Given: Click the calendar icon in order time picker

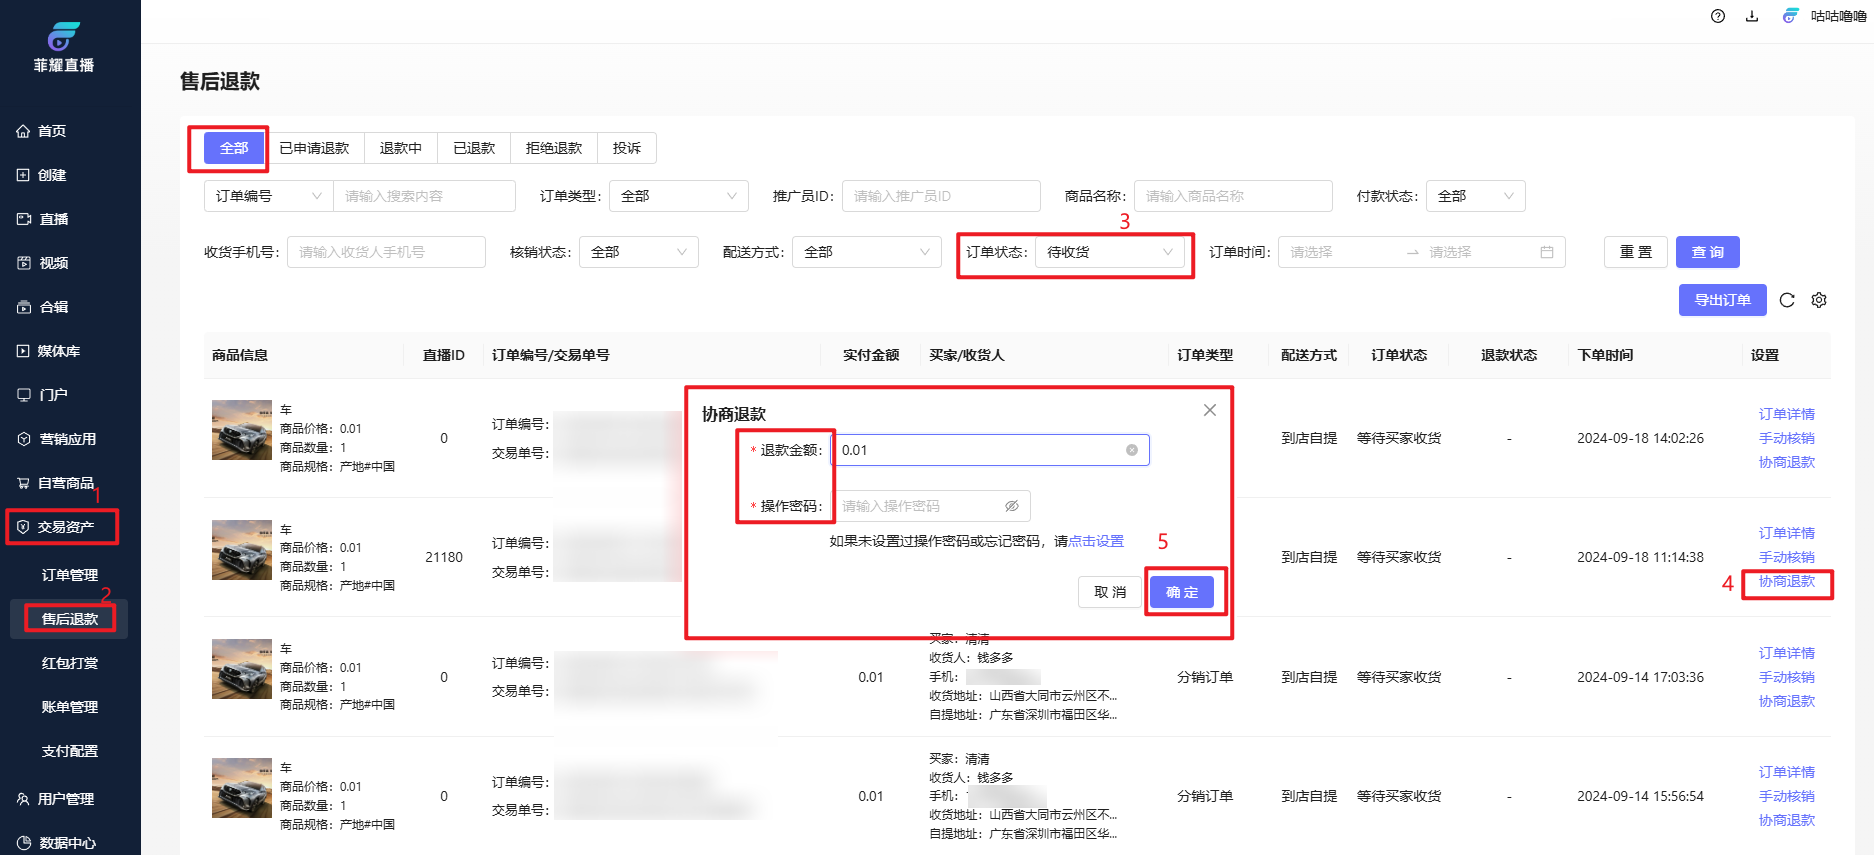Looking at the screenshot, I should tap(1547, 252).
